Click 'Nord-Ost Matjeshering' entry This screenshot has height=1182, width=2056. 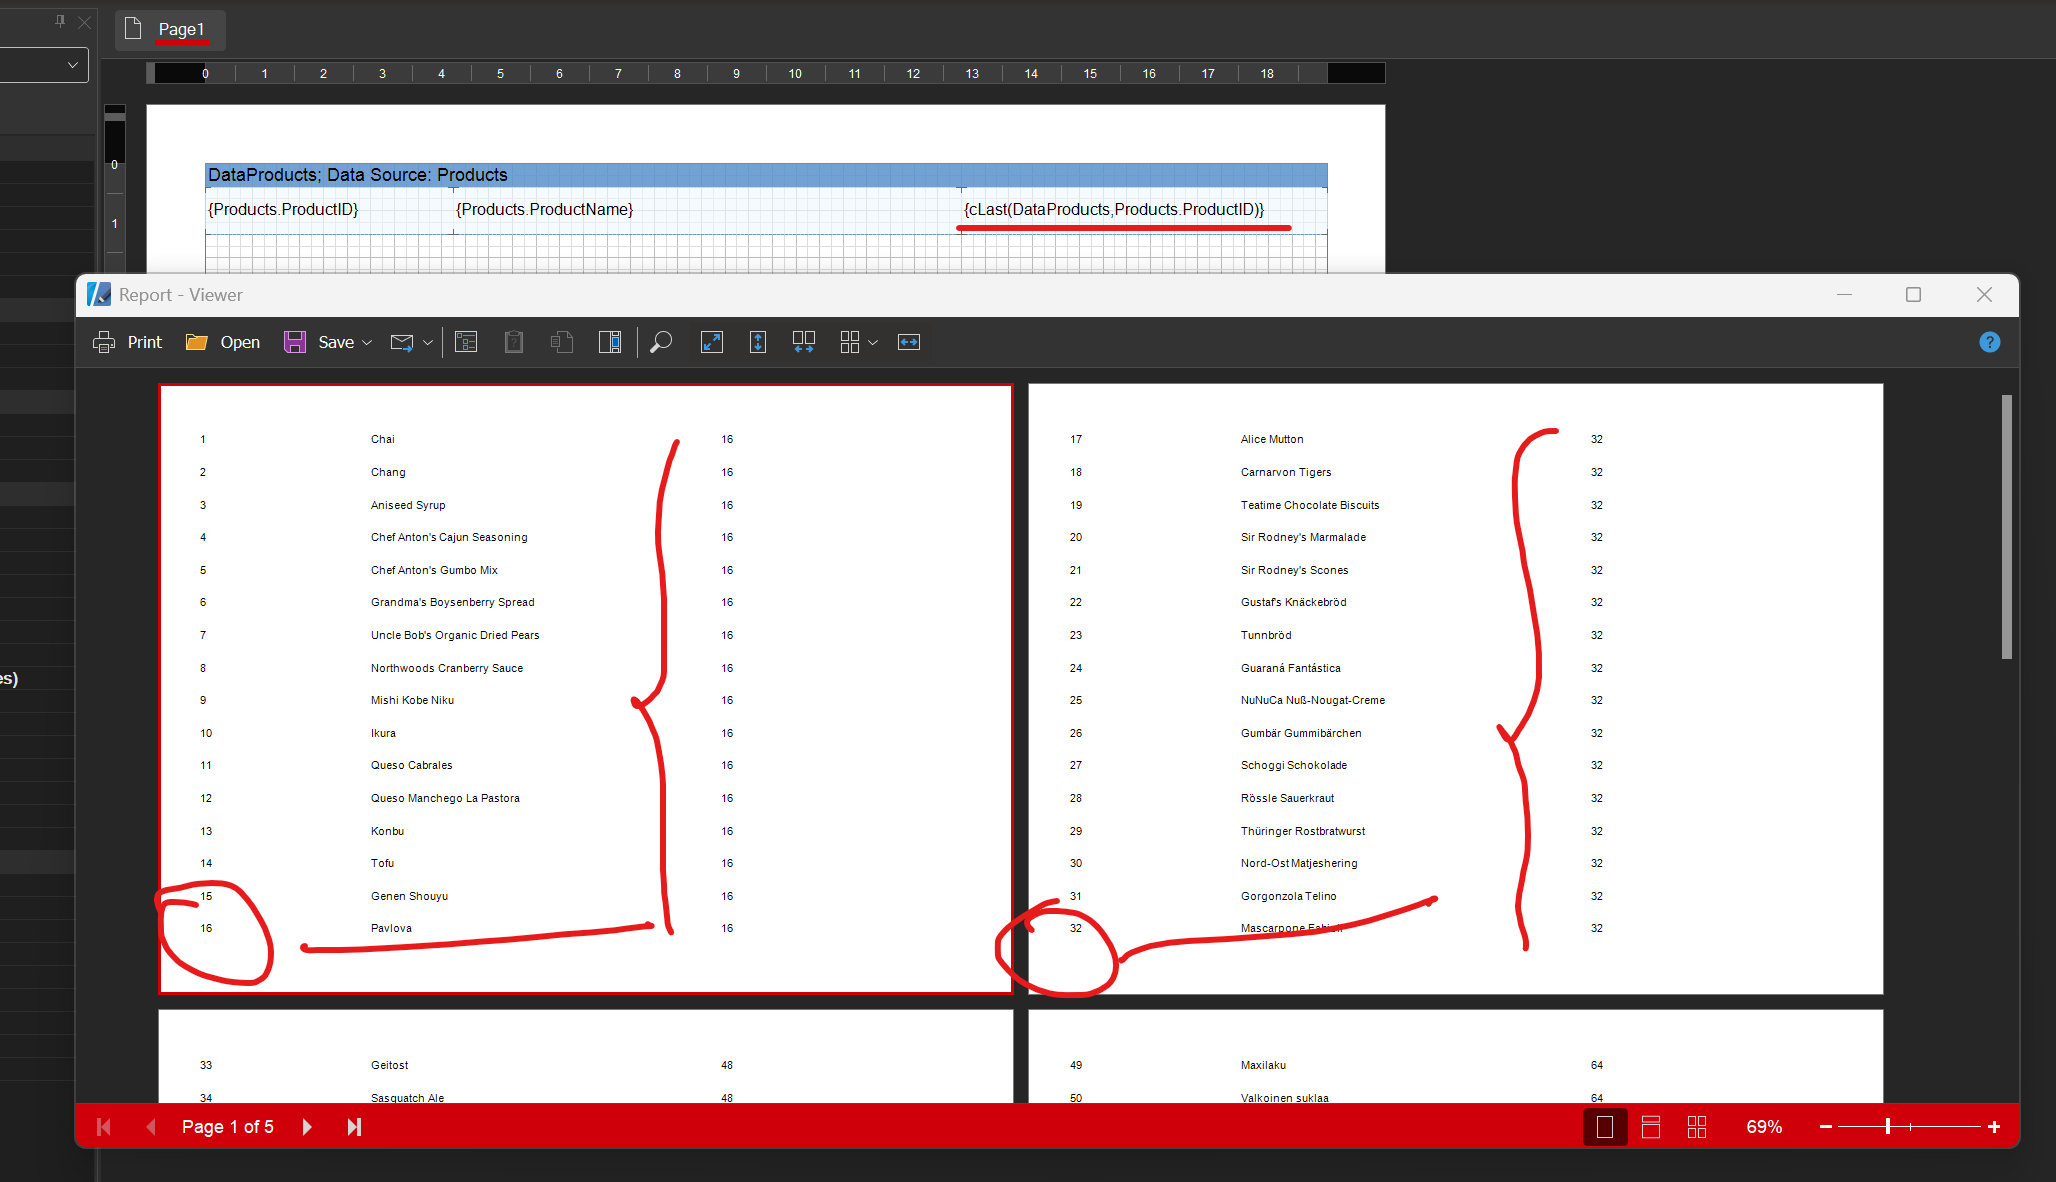(1299, 863)
